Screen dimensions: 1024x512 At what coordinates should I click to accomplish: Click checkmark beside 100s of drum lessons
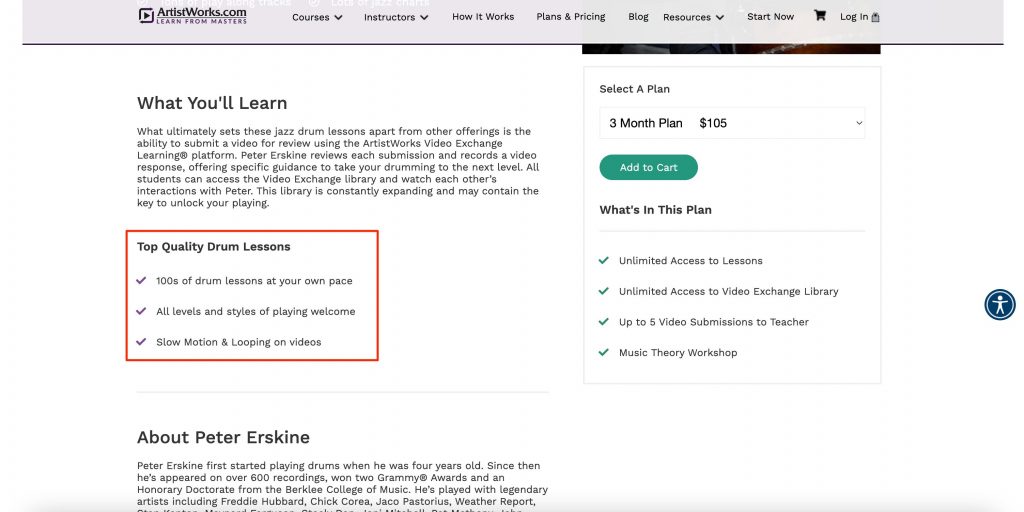141,280
